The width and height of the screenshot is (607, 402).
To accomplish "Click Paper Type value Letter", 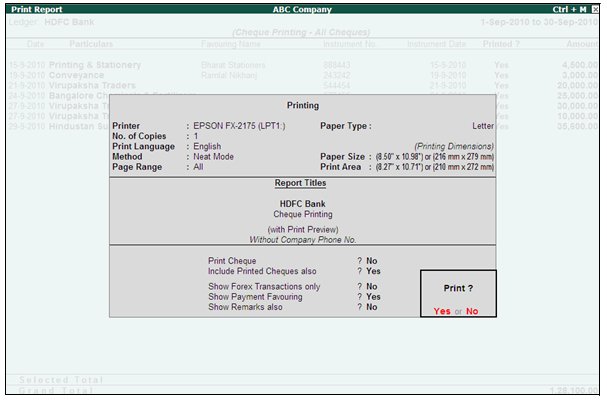I will tap(483, 126).
